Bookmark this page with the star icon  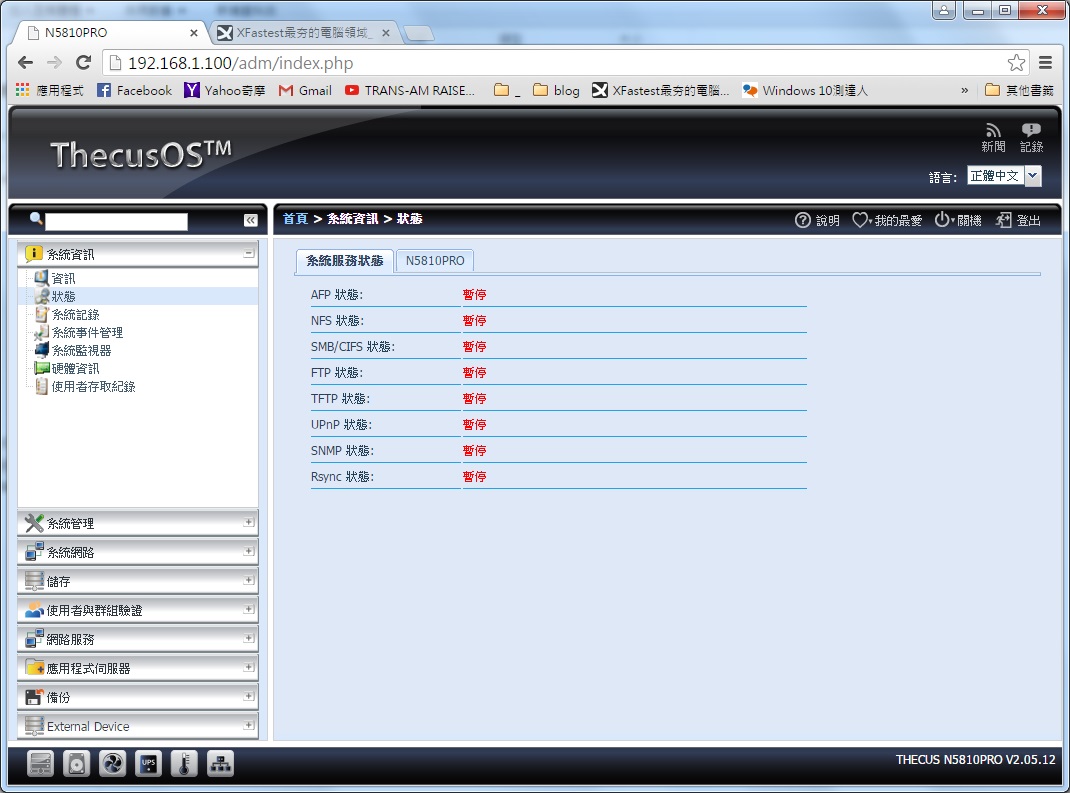(x=1016, y=63)
